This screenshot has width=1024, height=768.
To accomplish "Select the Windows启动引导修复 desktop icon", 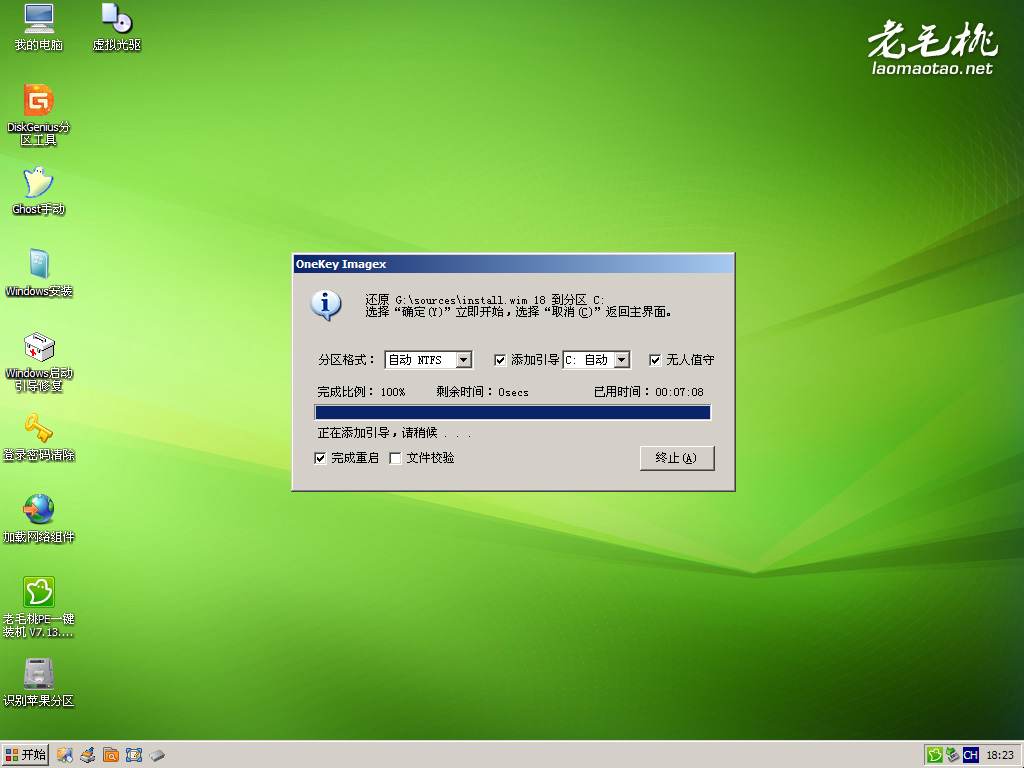I will (39, 361).
